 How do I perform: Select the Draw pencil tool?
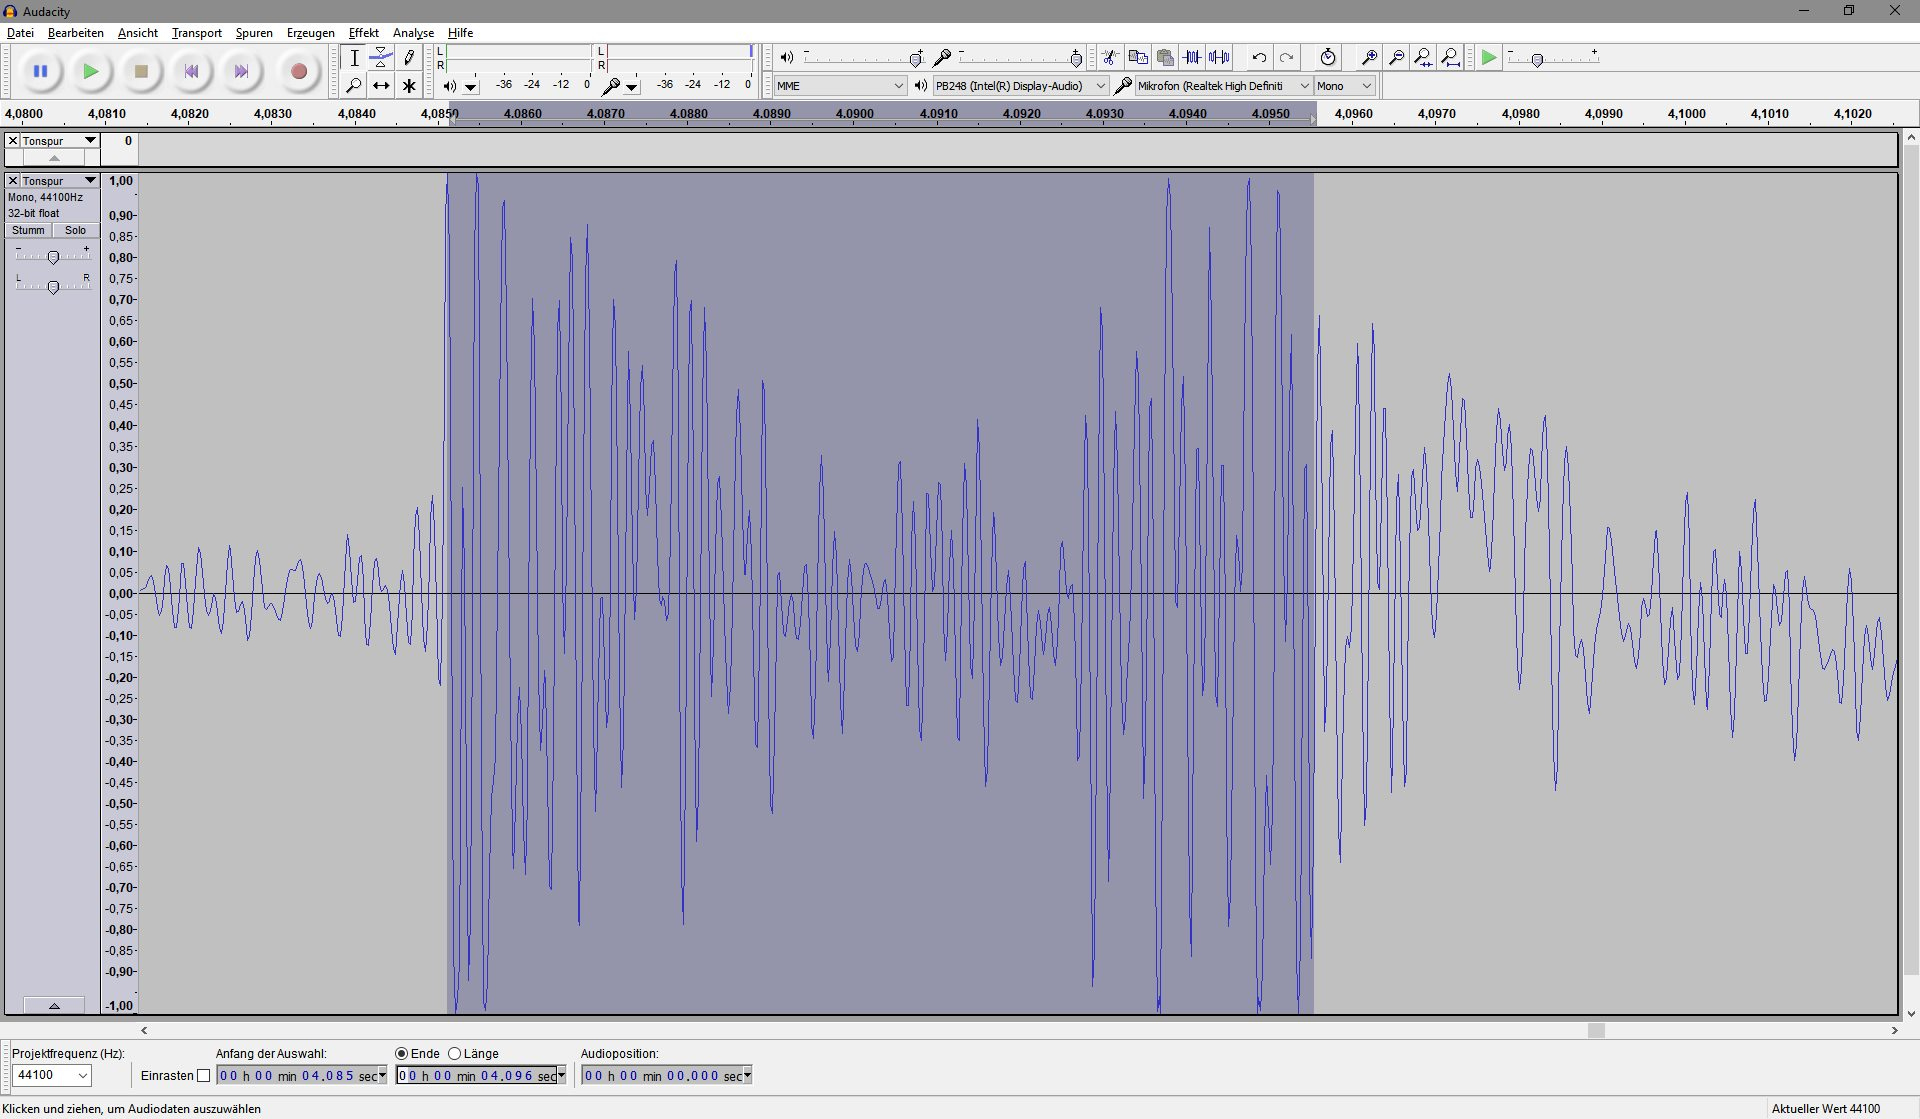coord(409,58)
